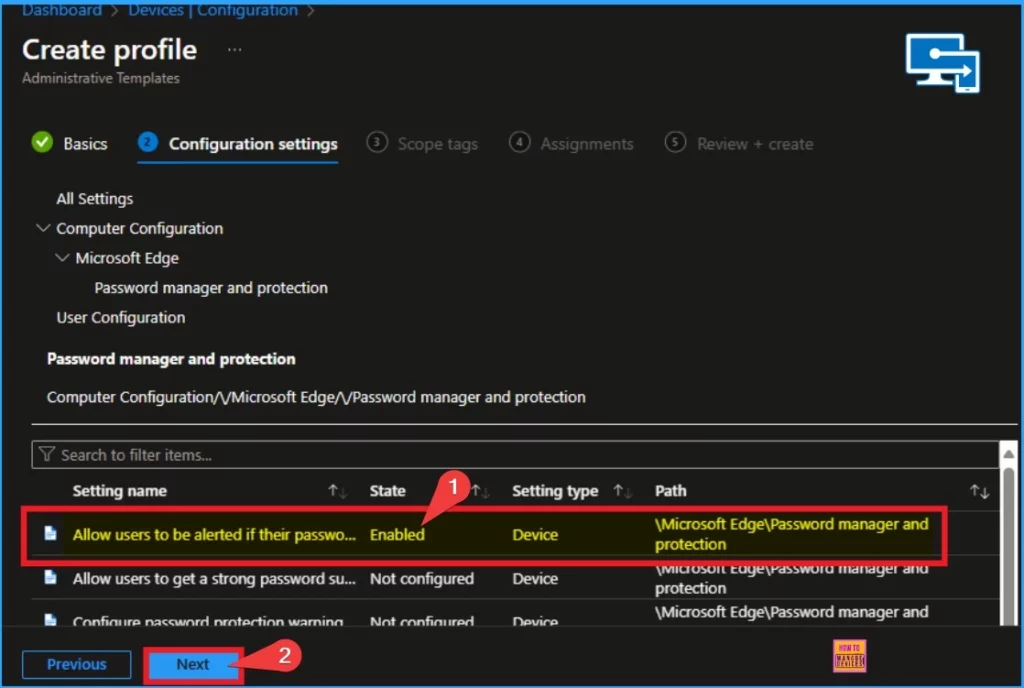This screenshot has height=688, width=1024.
Task: Sort by the State column header
Action: click(387, 491)
